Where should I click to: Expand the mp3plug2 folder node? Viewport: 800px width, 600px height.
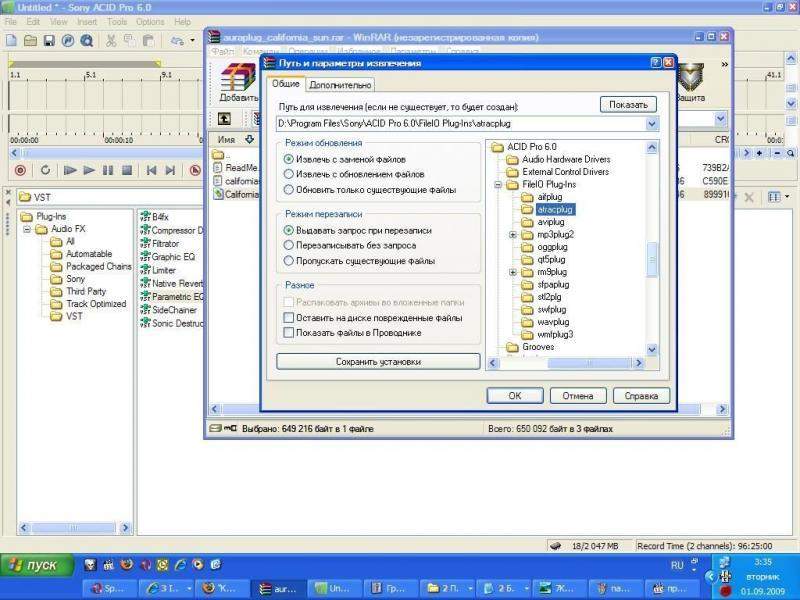[513, 235]
